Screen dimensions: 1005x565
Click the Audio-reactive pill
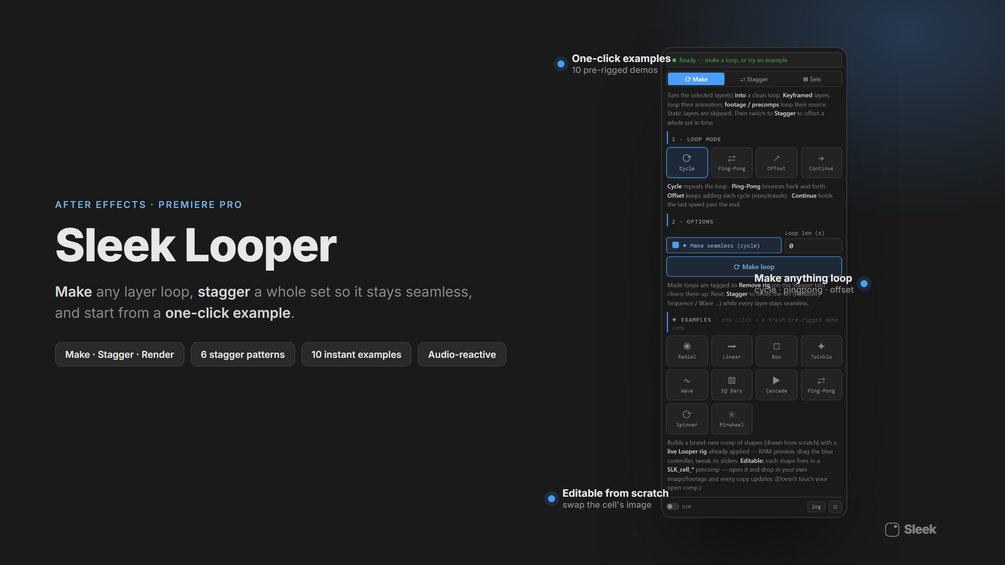pyautogui.click(x=461, y=354)
